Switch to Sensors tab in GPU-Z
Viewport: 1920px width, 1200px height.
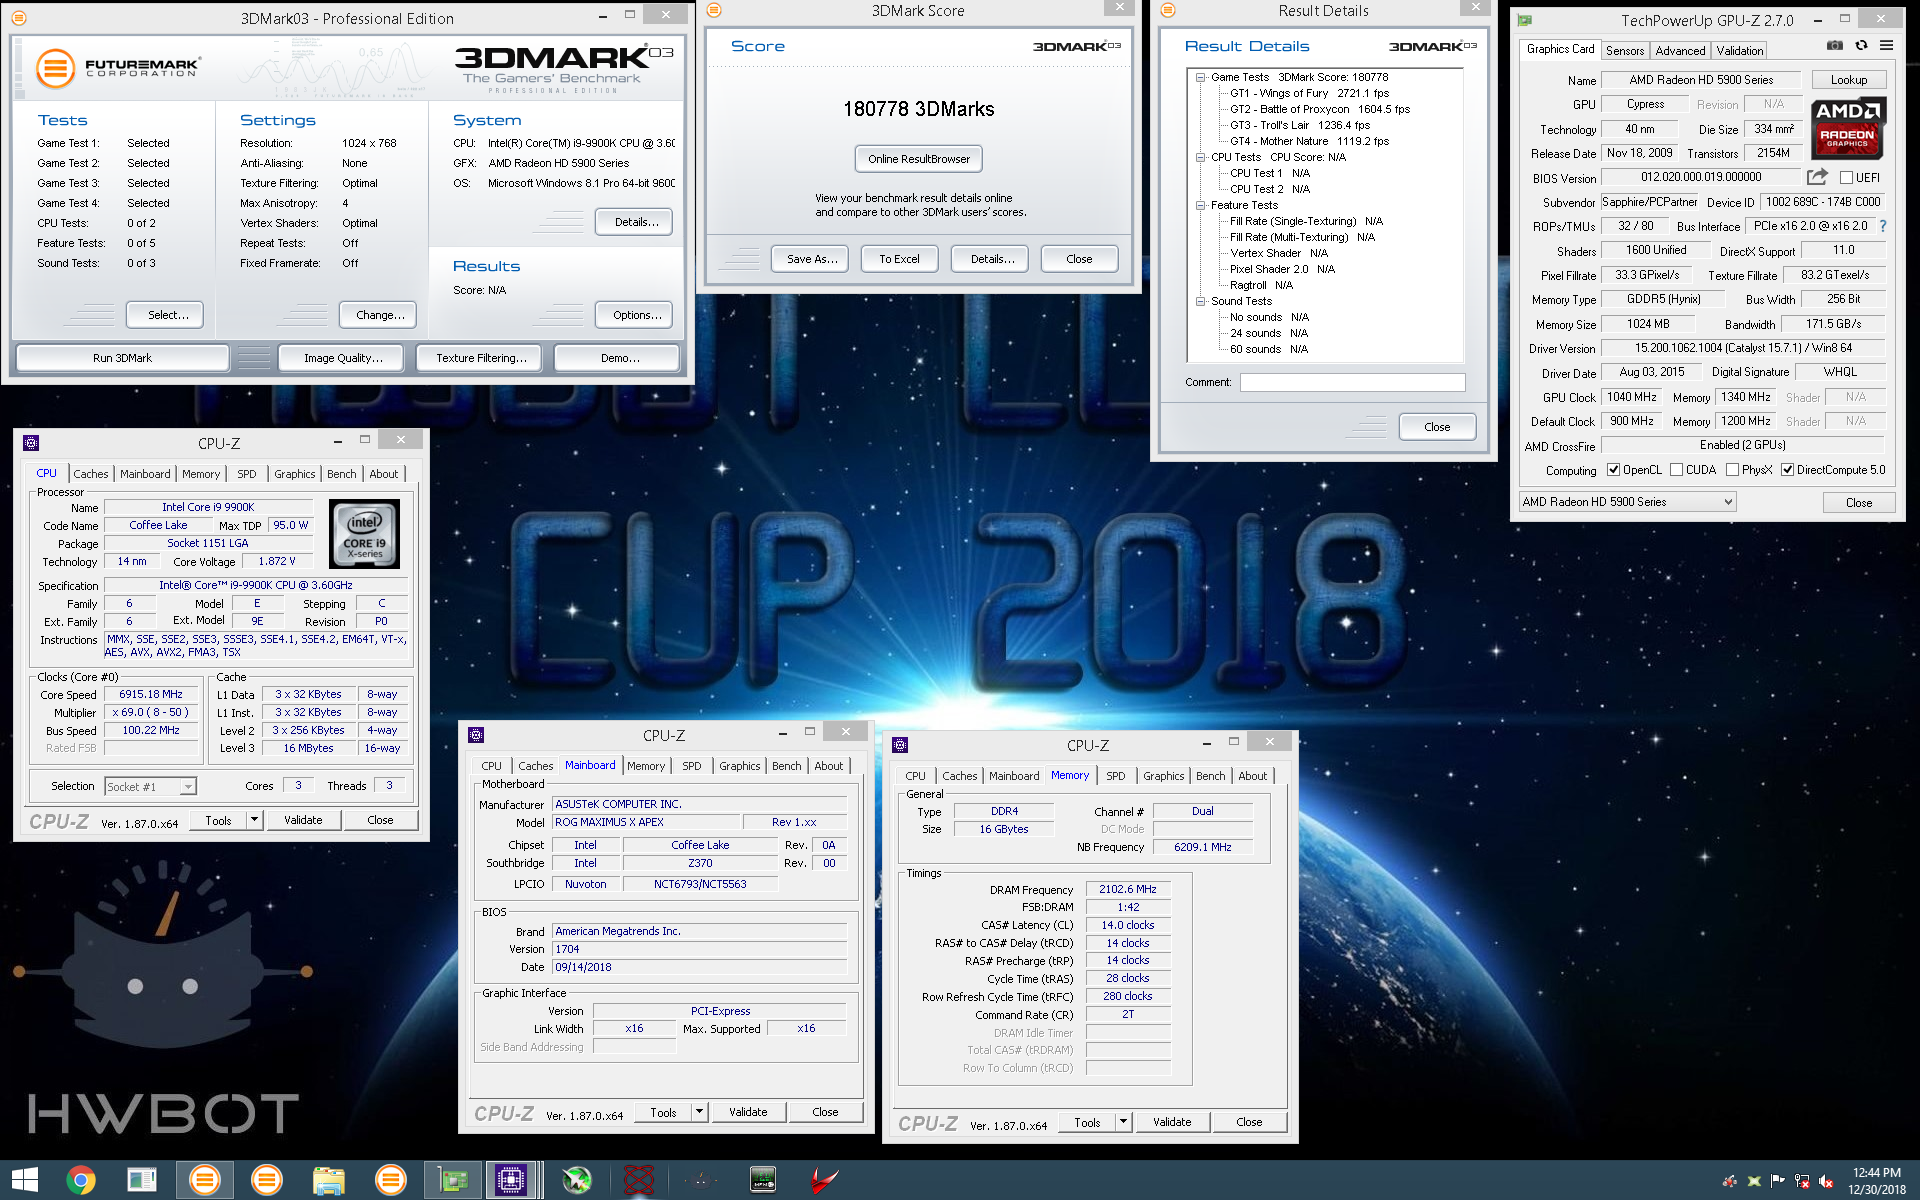[1625, 51]
